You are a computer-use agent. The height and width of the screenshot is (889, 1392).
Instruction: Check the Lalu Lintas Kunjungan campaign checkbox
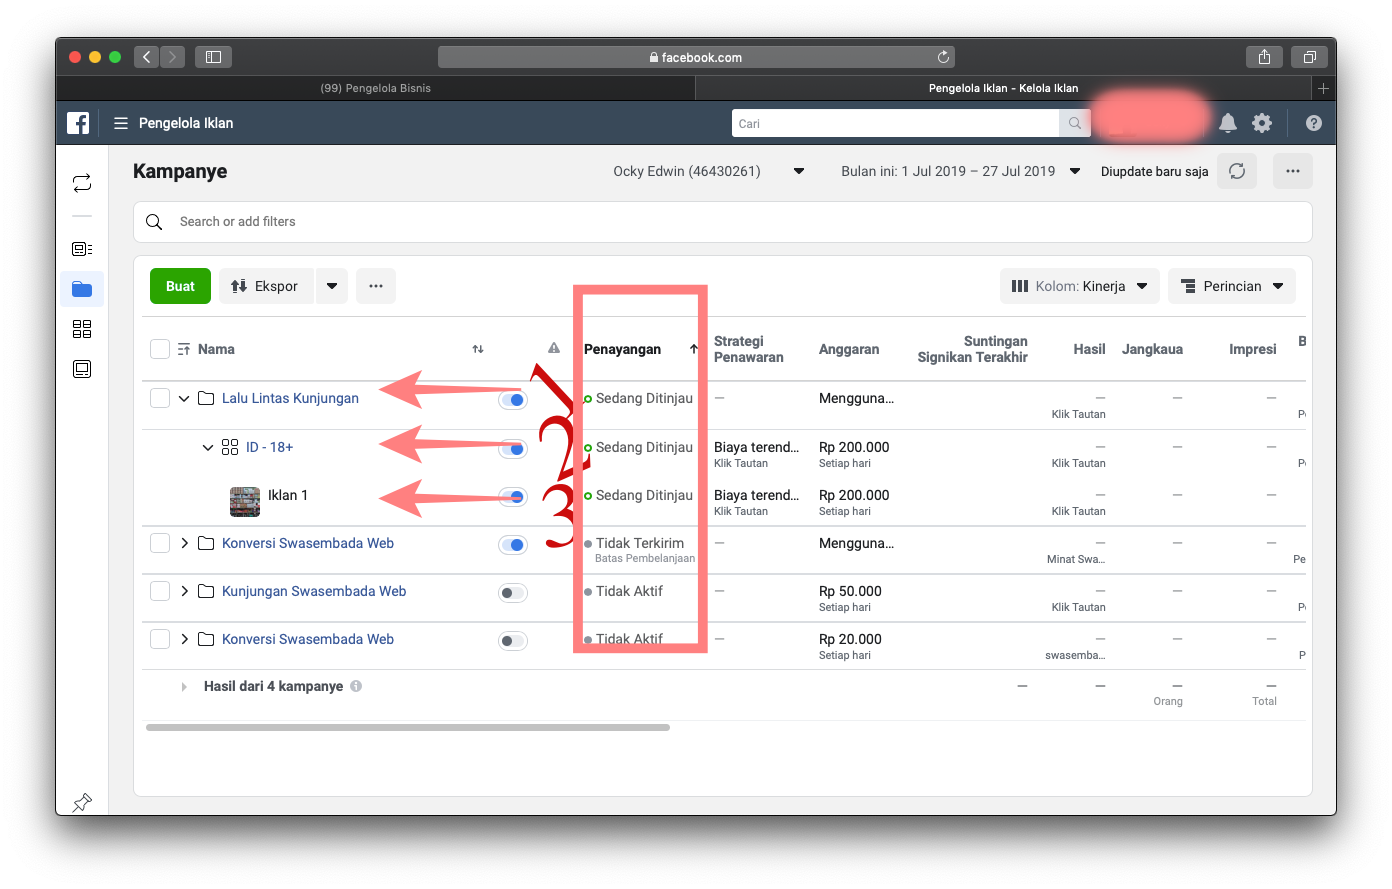click(x=160, y=398)
